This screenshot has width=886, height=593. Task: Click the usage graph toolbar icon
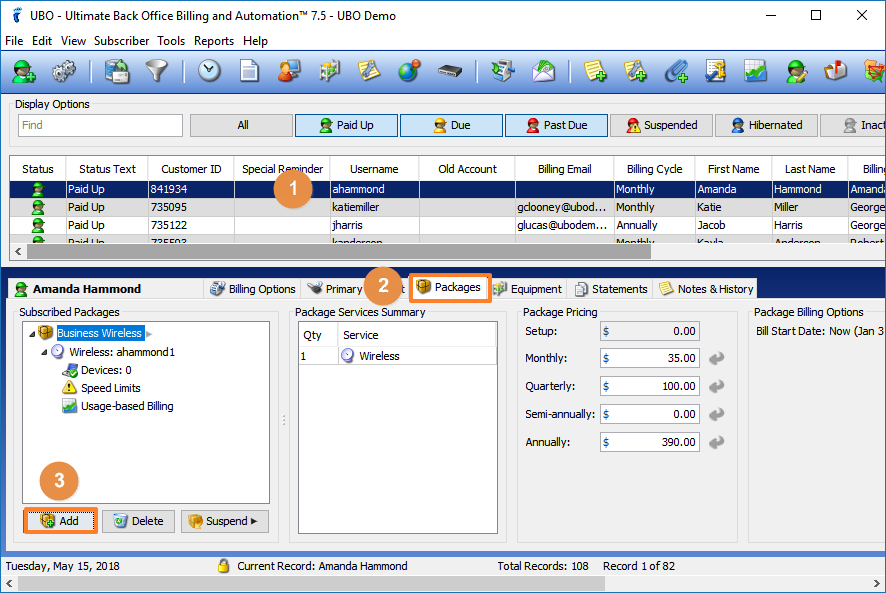point(755,72)
